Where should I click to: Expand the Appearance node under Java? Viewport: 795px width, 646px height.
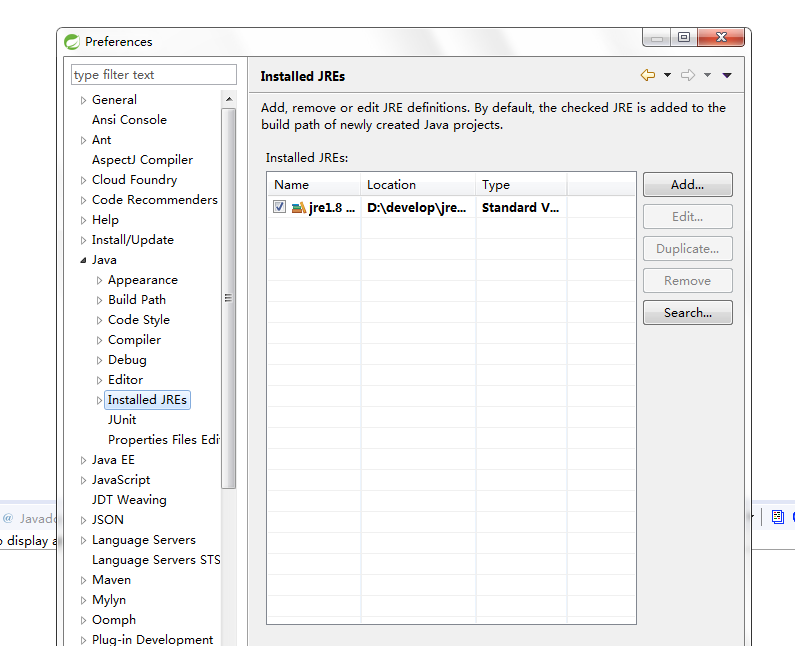[99, 280]
